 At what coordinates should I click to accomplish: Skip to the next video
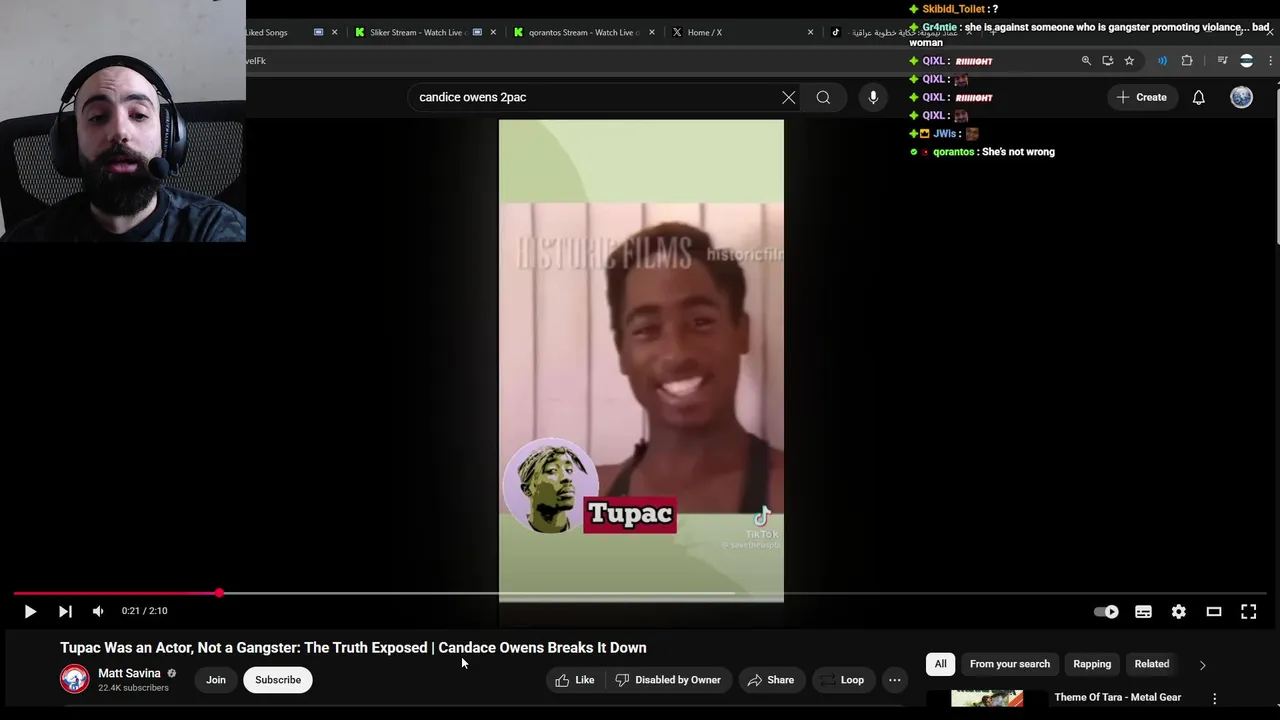point(65,611)
